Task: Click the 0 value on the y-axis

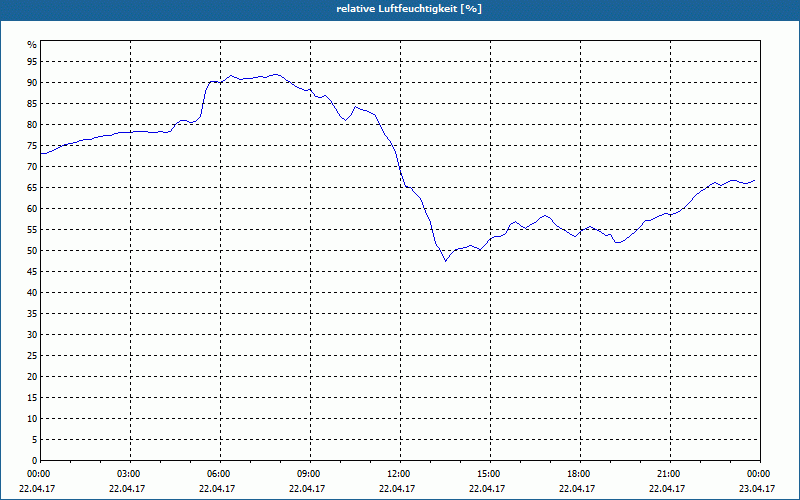Action: [35, 461]
